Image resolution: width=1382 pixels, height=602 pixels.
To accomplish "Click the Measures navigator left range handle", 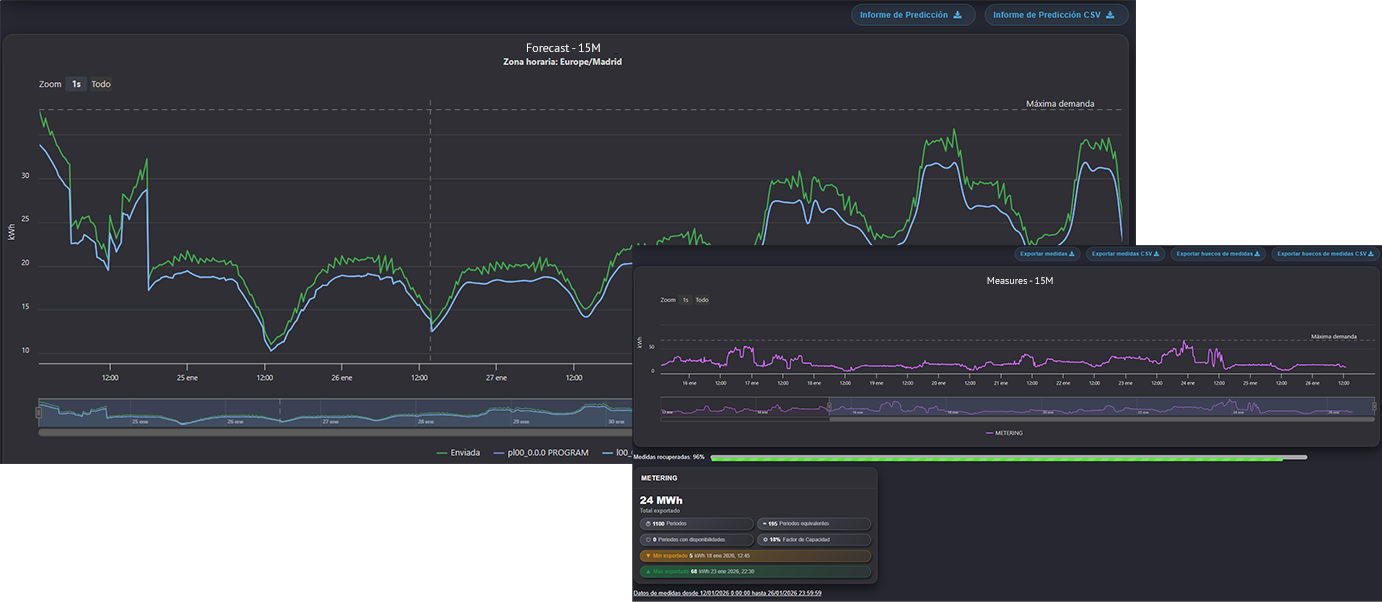I will (x=829, y=406).
